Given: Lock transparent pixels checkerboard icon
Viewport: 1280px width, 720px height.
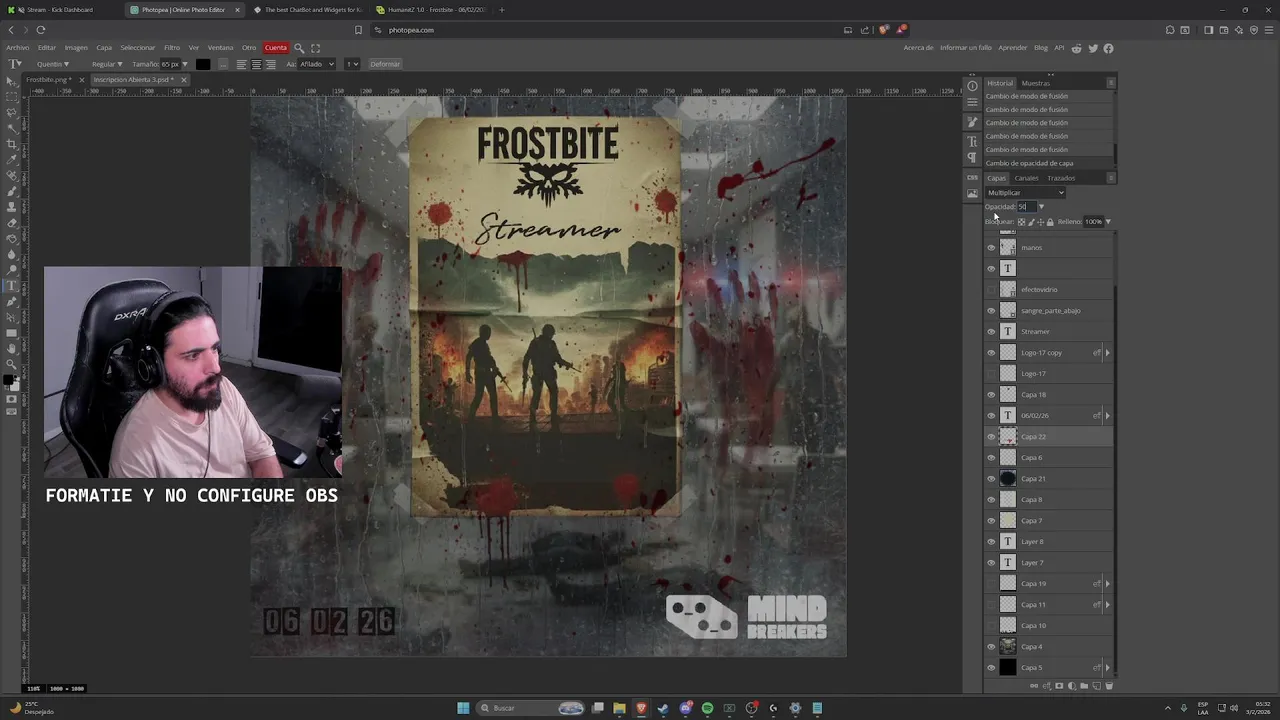Looking at the screenshot, I should coord(1021,222).
